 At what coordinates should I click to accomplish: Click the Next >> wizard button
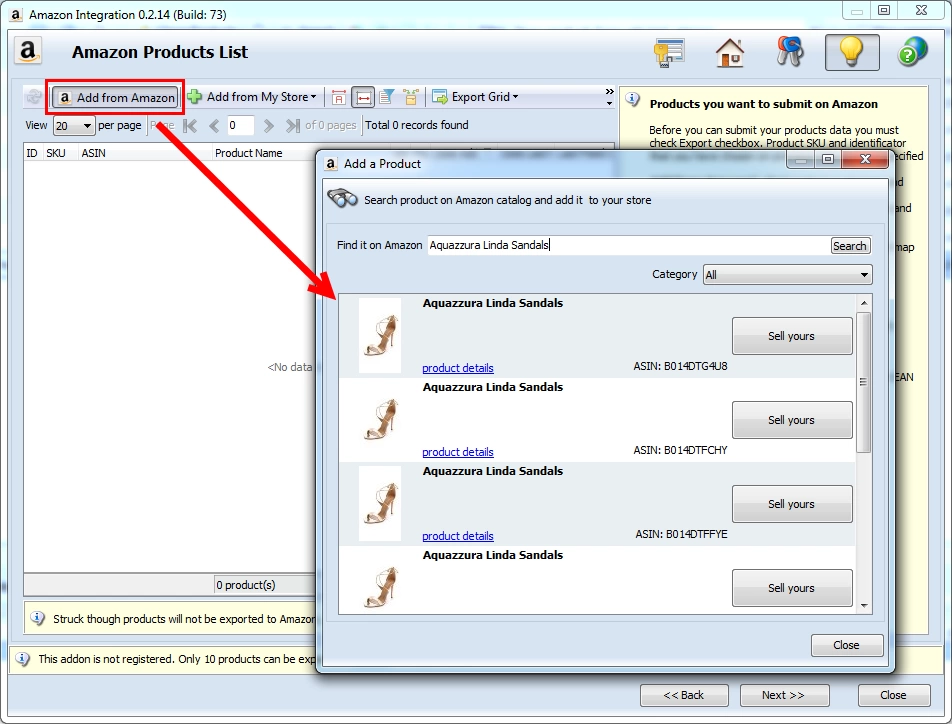click(784, 695)
